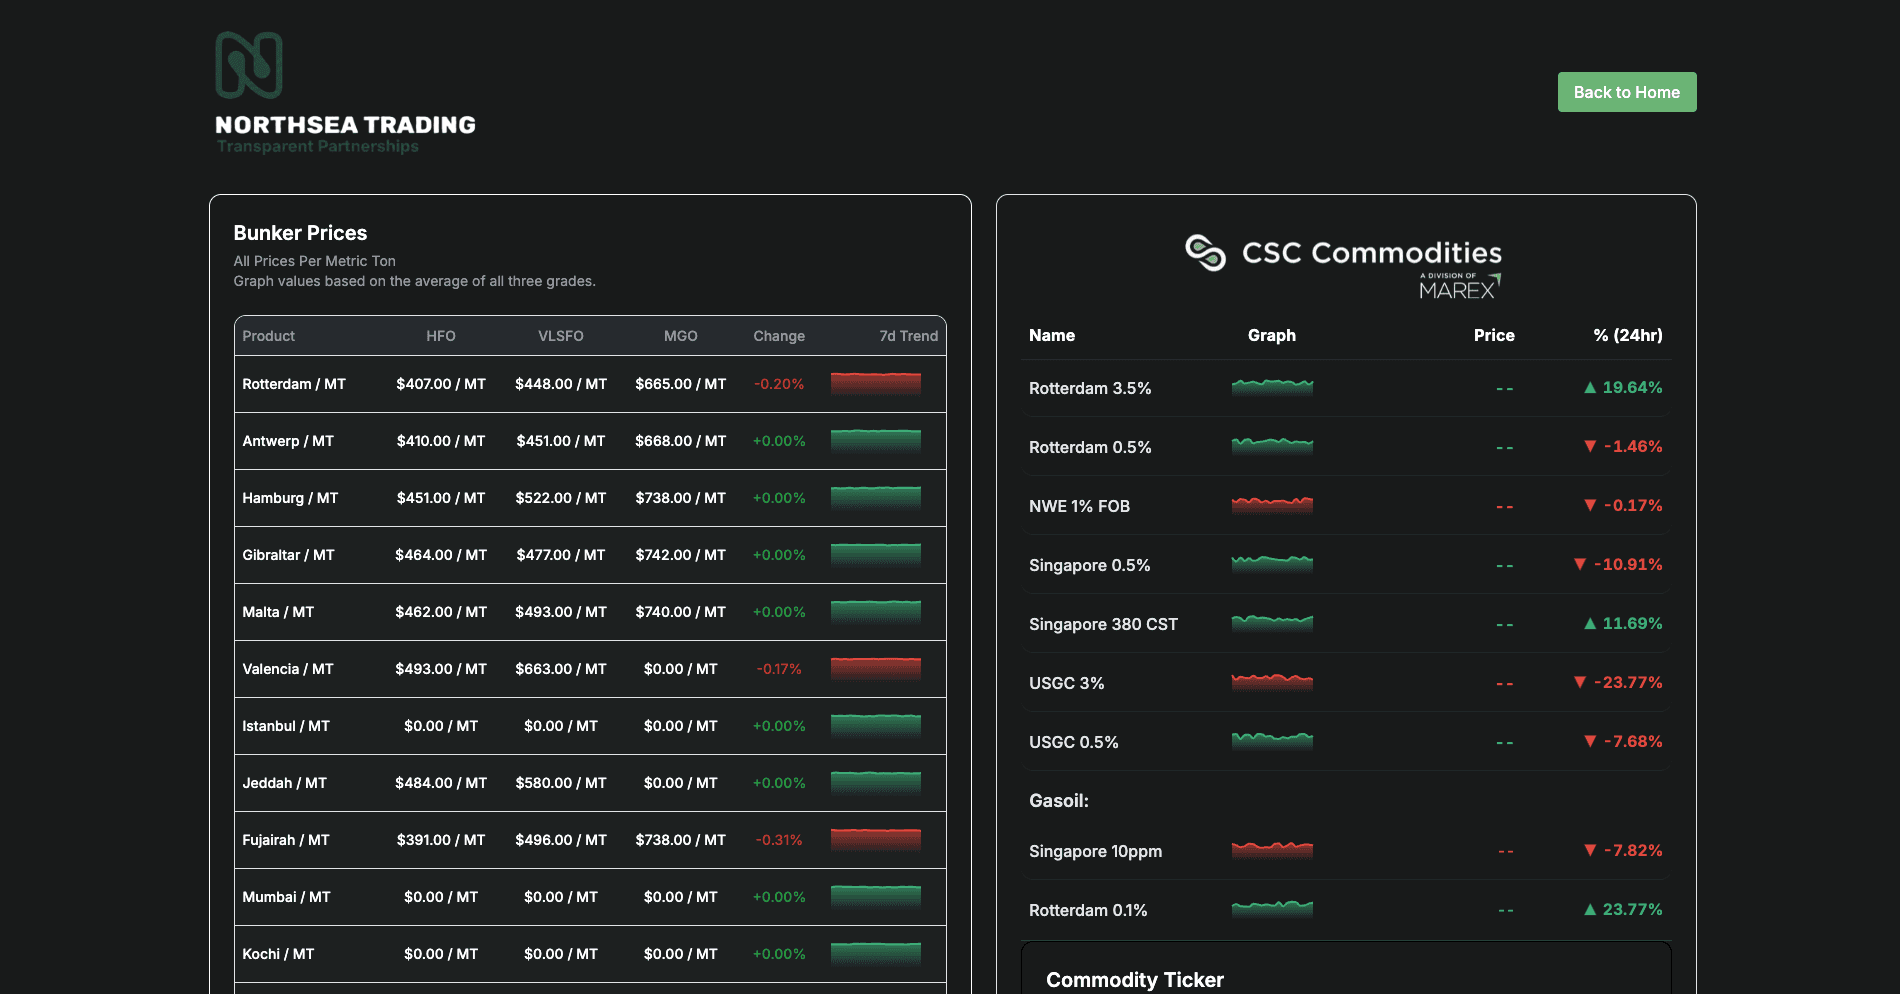Click the NORTHSEA TRADING wordmark
This screenshot has height=994, width=1900.
(x=345, y=125)
